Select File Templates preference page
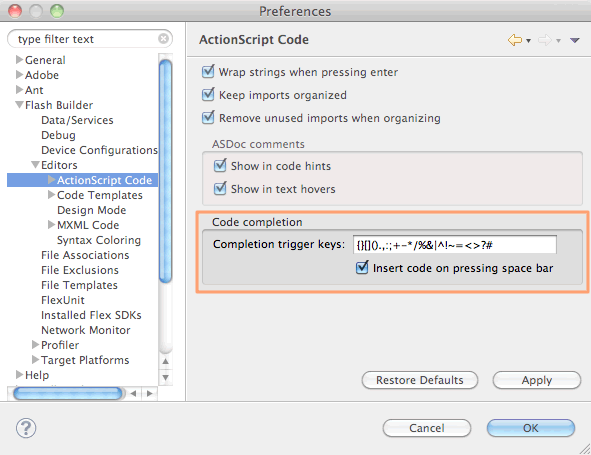591x455 pixels. tap(80, 285)
